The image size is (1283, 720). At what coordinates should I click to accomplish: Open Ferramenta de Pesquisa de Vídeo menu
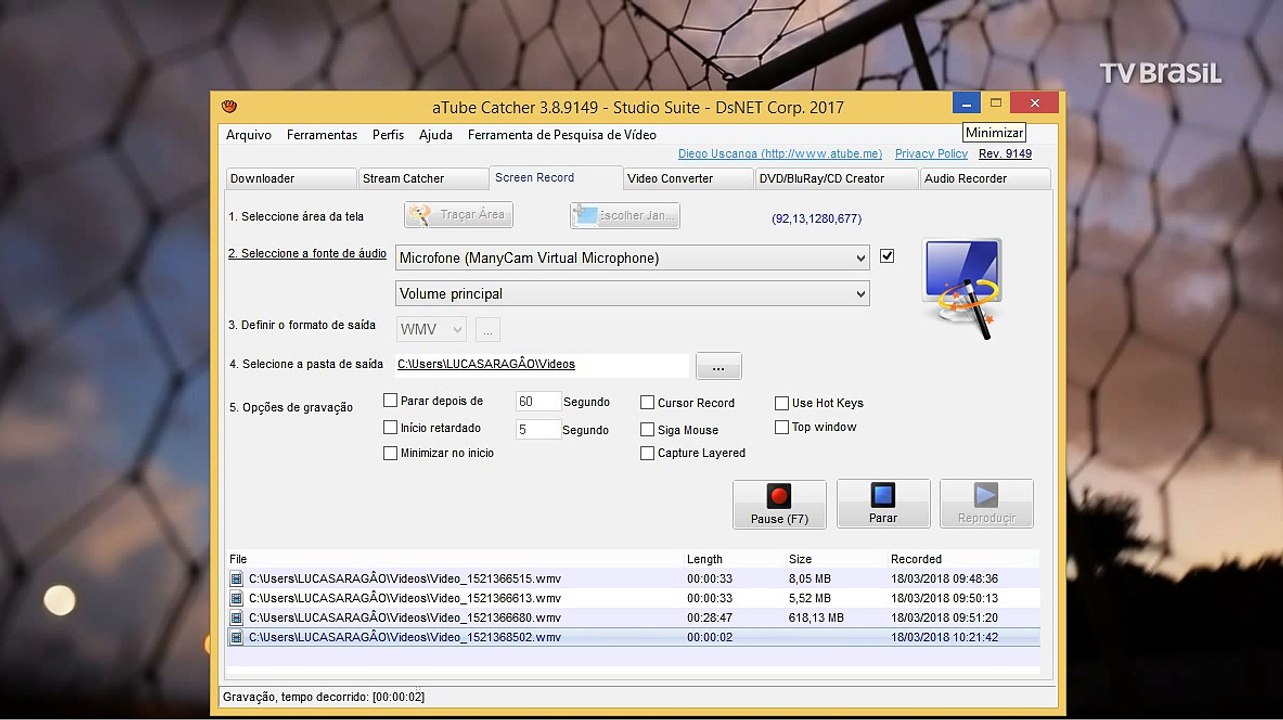tap(562, 135)
